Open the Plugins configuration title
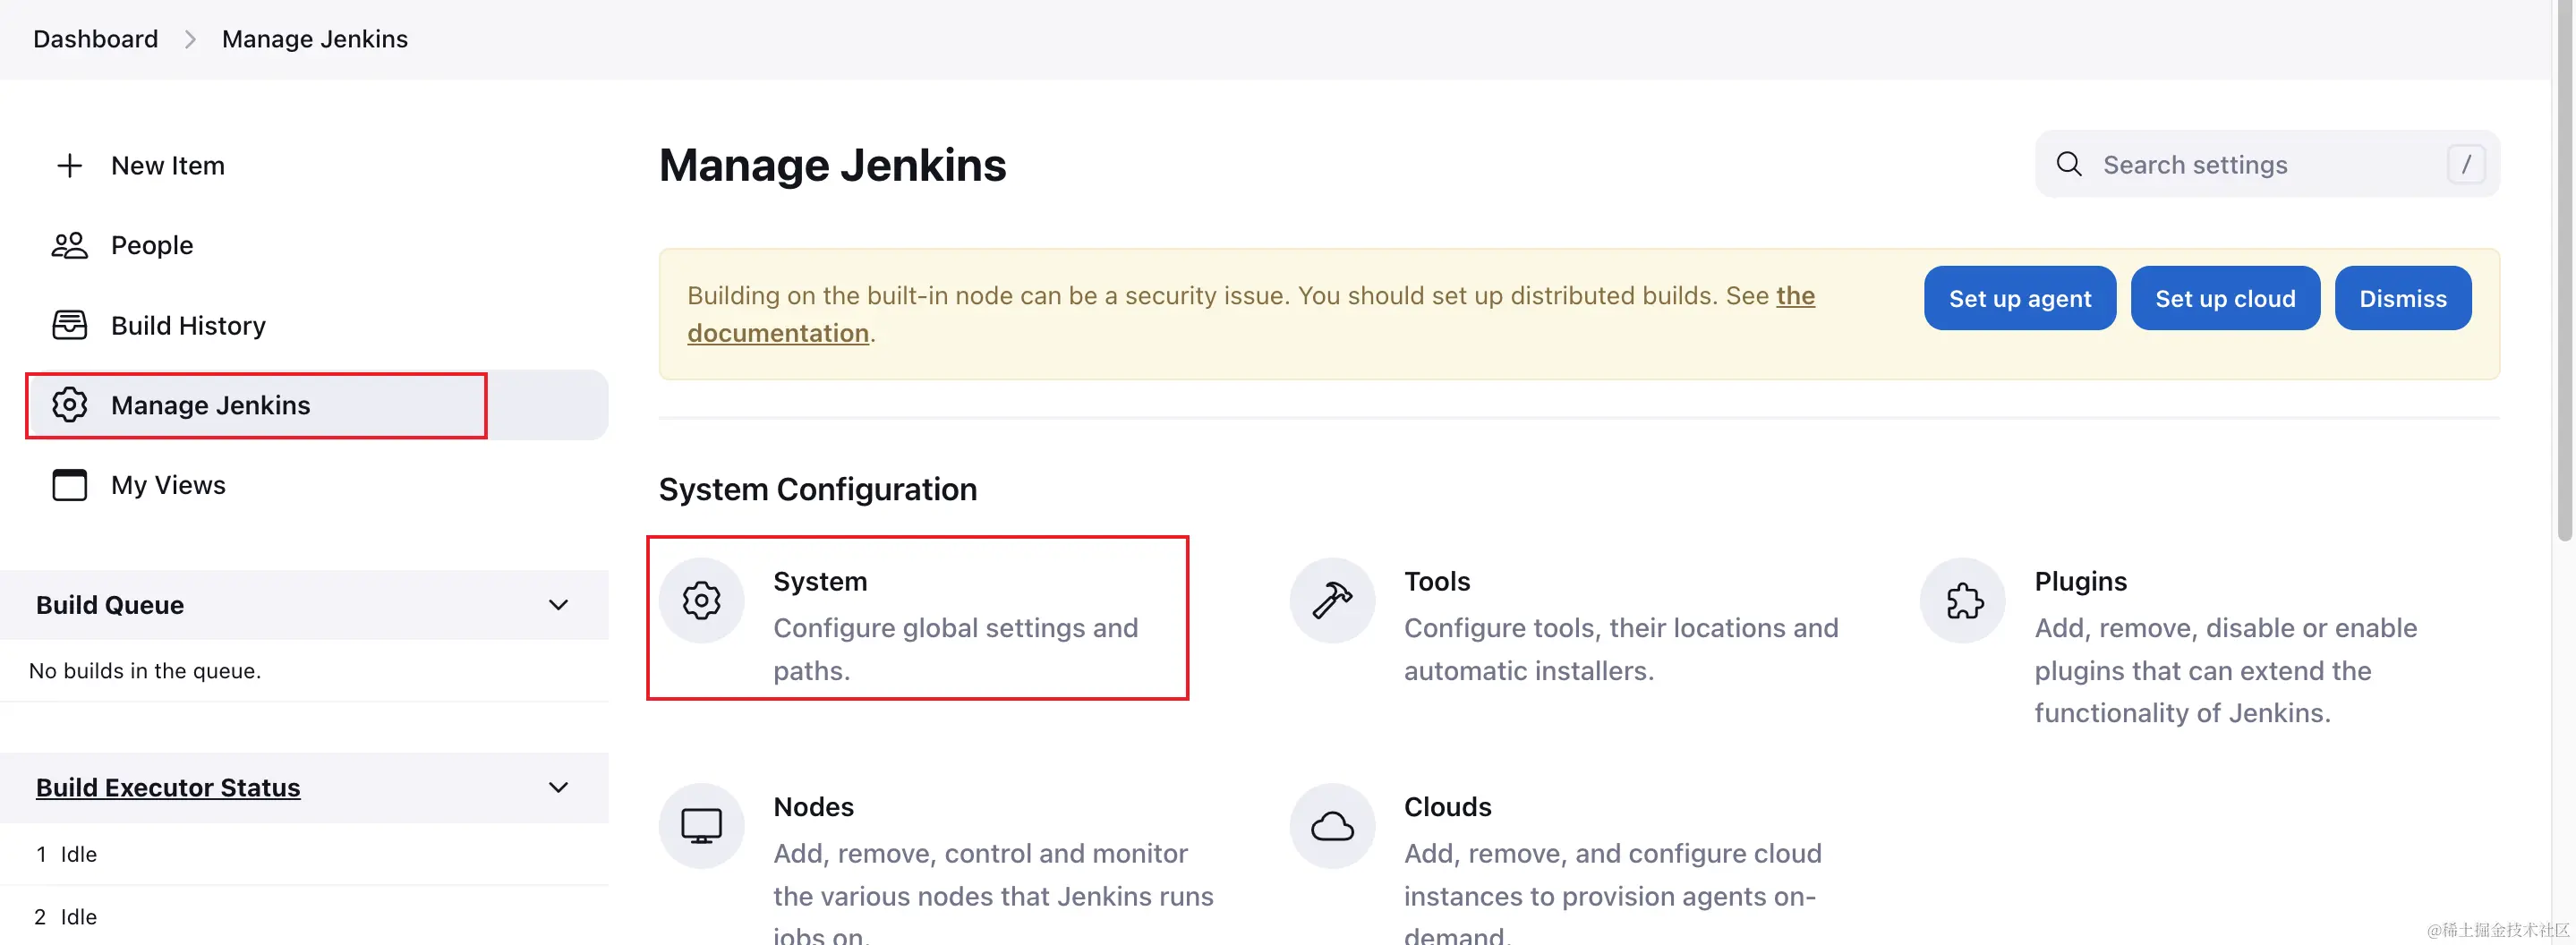This screenshot has height=945, width=2576. (x=2080, y=581)
